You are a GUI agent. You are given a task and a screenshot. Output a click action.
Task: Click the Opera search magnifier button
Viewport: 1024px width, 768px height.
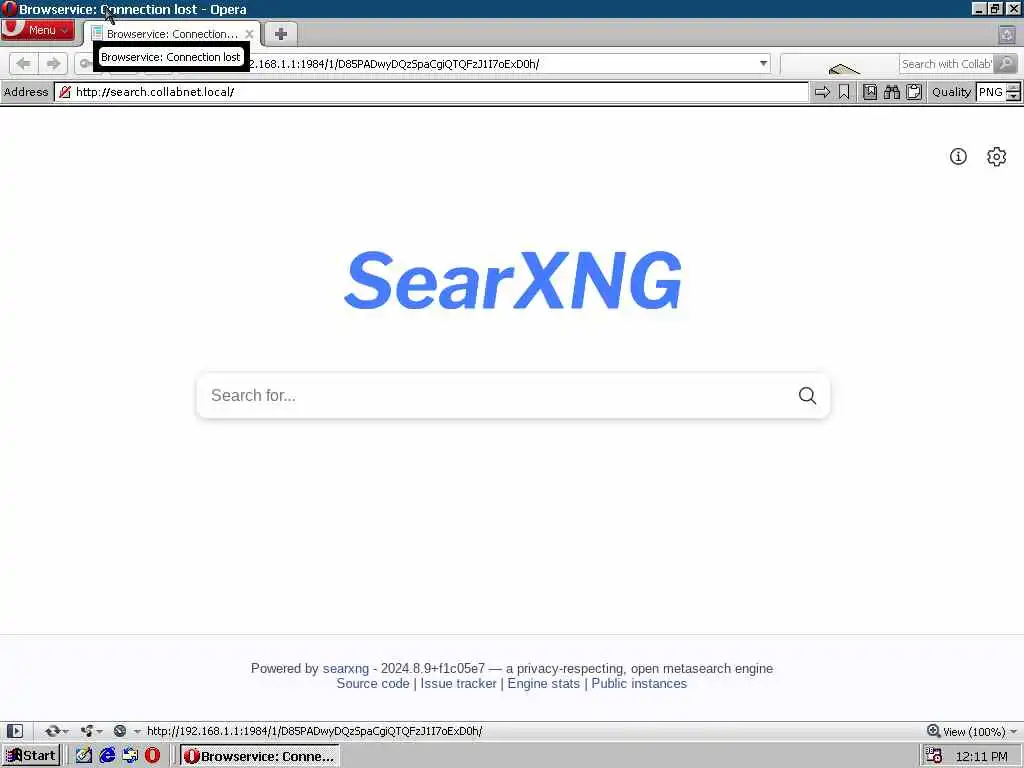pyautogui.click(x=1006, y=63)
